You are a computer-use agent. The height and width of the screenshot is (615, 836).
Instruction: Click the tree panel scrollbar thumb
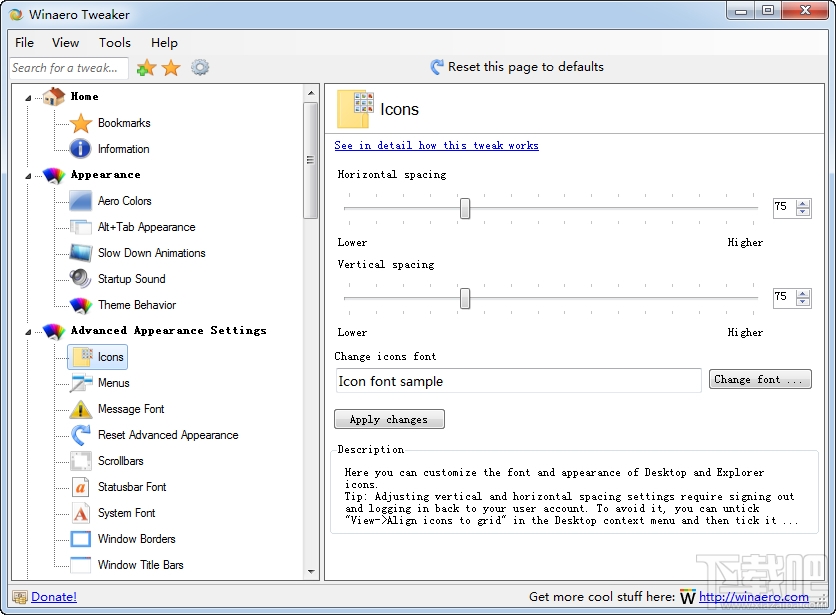[x=311, y=160]
